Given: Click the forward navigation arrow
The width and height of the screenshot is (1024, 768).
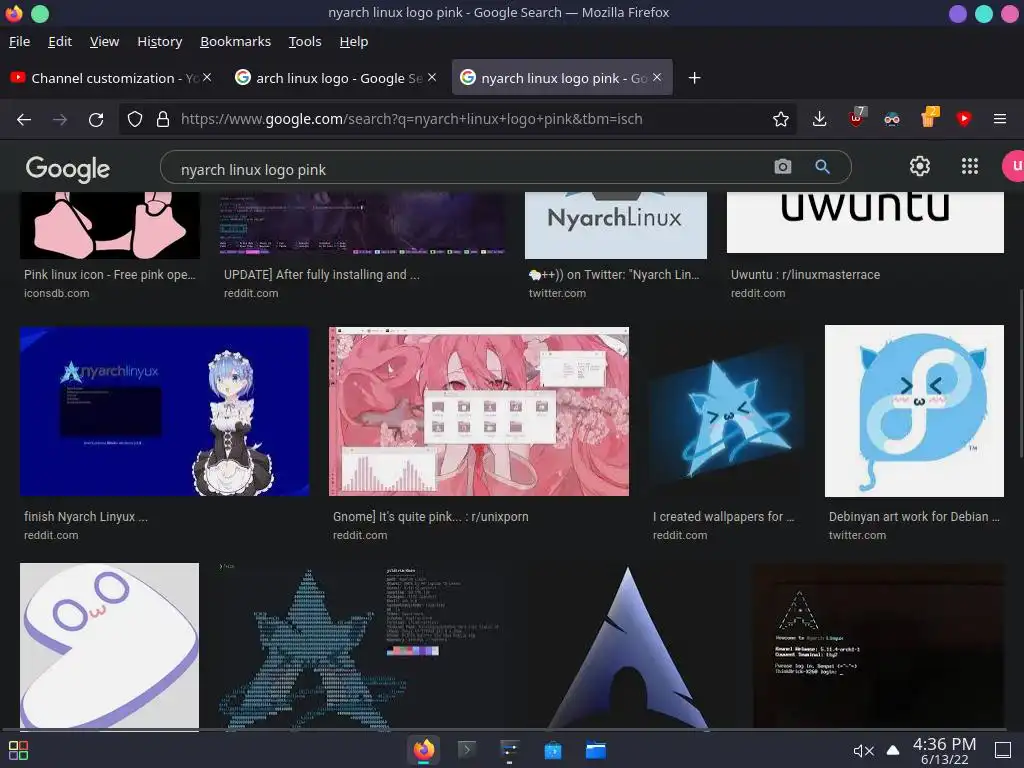Looking at the screenshot, I should point(60,120).
